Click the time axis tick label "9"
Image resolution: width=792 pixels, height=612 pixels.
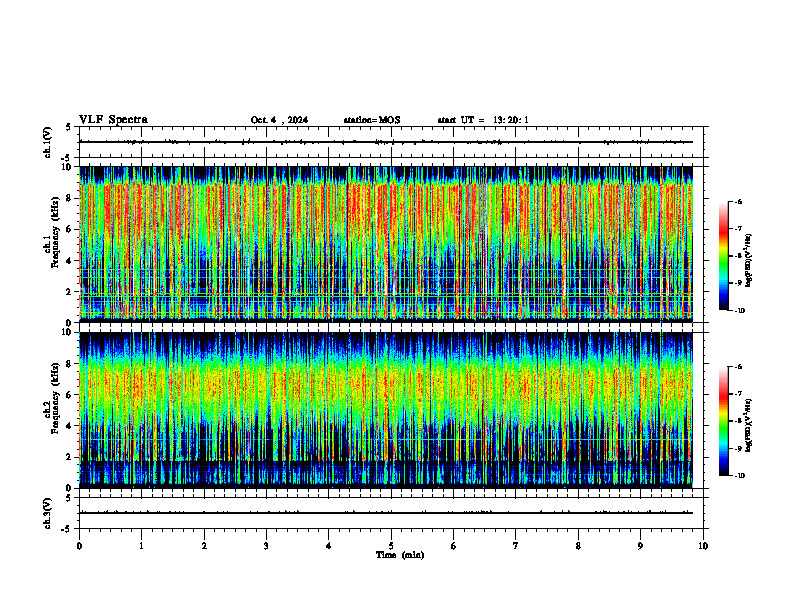(640, 546)
